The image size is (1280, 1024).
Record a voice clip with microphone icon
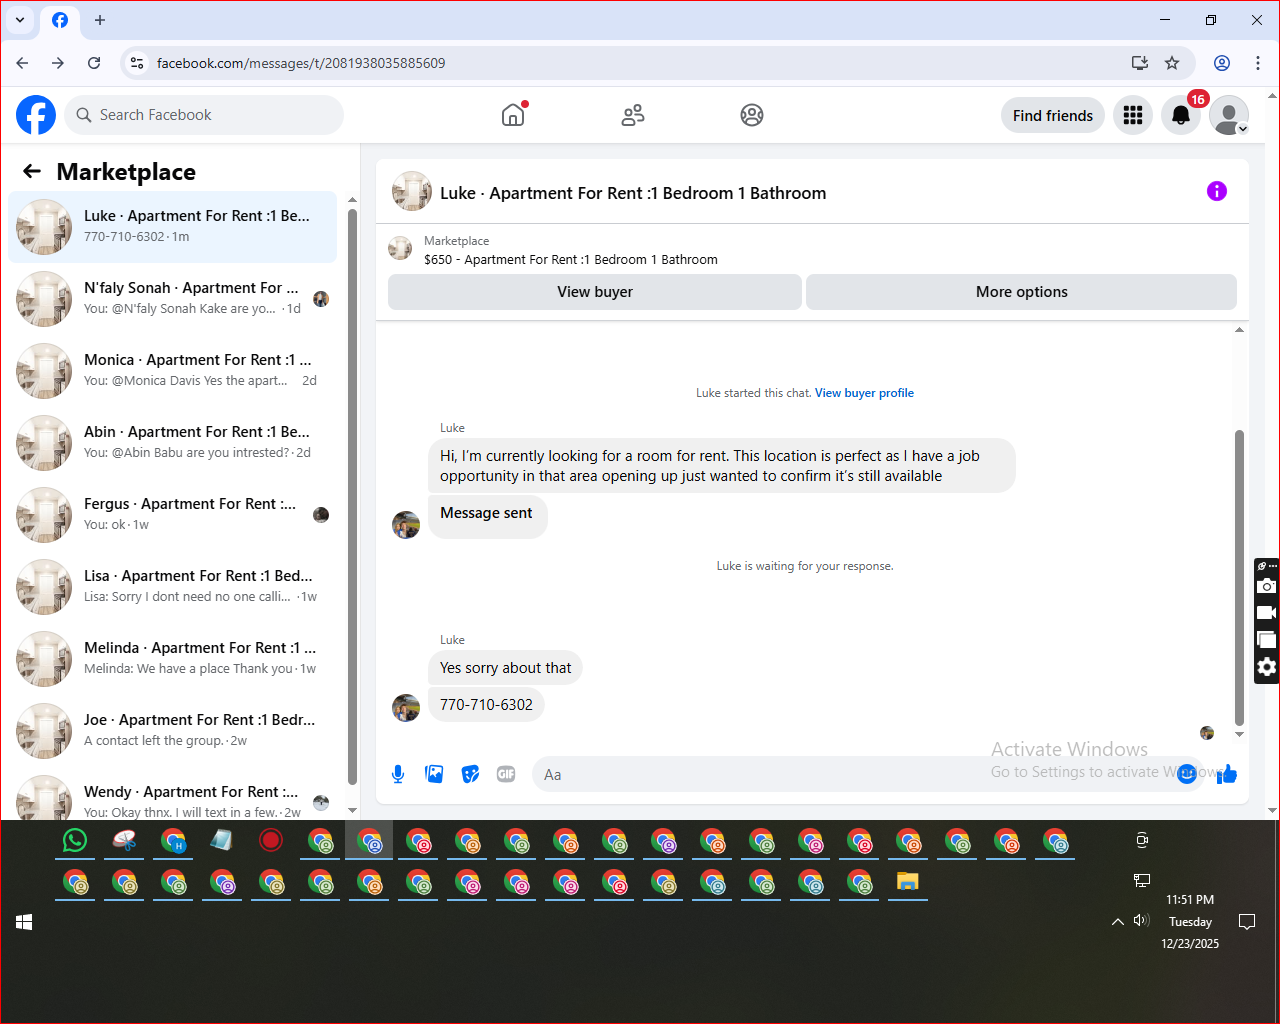[x=398, y=774]
